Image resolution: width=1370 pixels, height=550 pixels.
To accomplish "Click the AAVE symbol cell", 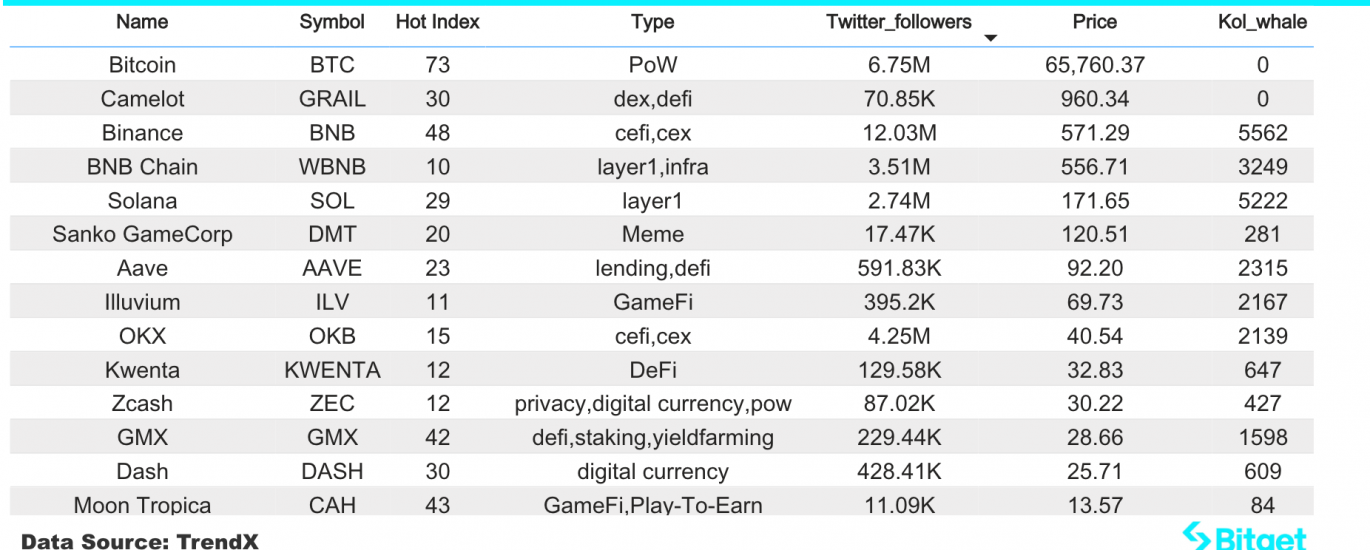I will [332, 269].
